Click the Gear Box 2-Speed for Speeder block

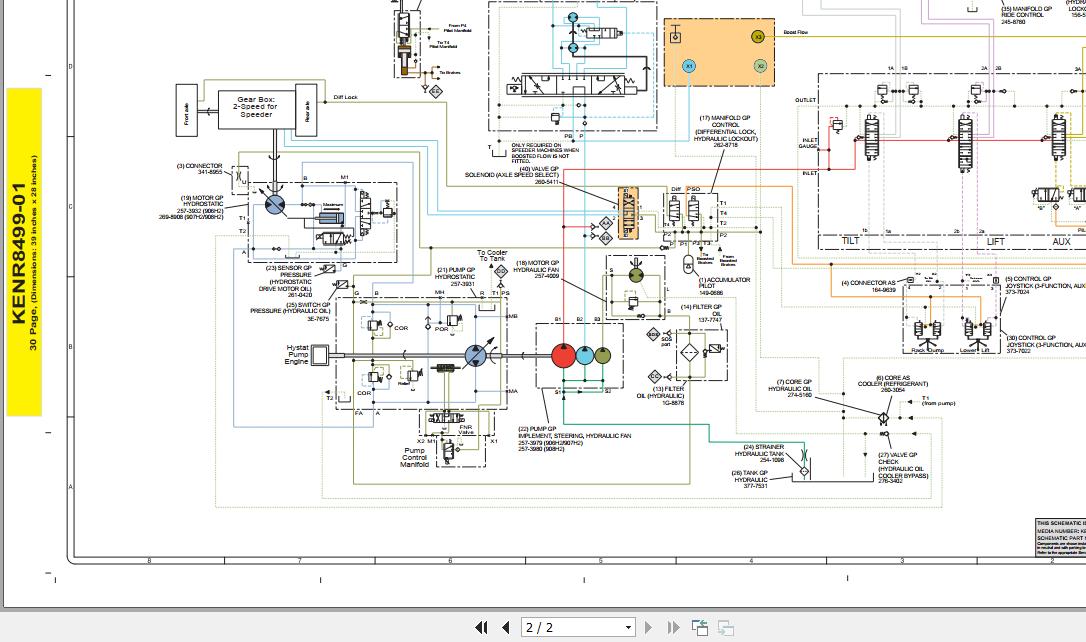point(256,109)
